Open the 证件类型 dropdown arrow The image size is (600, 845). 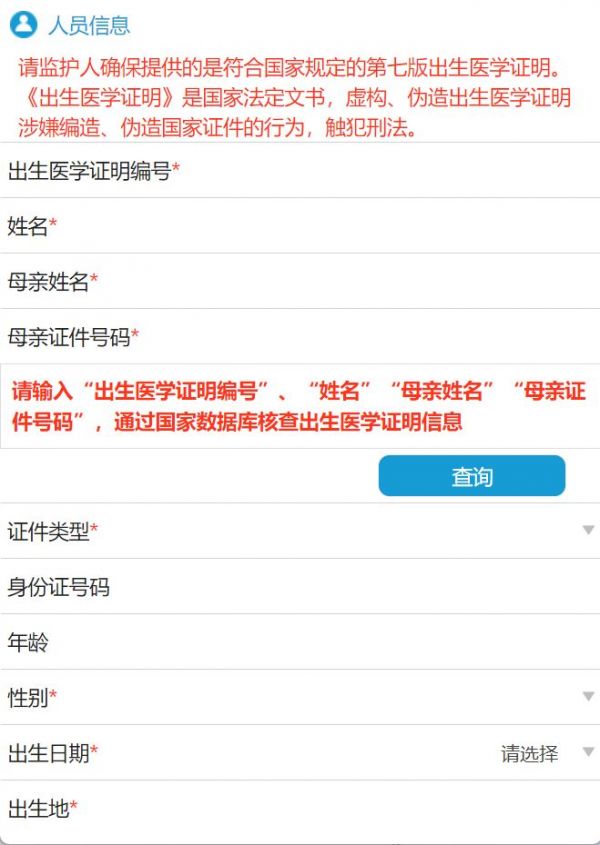coord(588,530)
